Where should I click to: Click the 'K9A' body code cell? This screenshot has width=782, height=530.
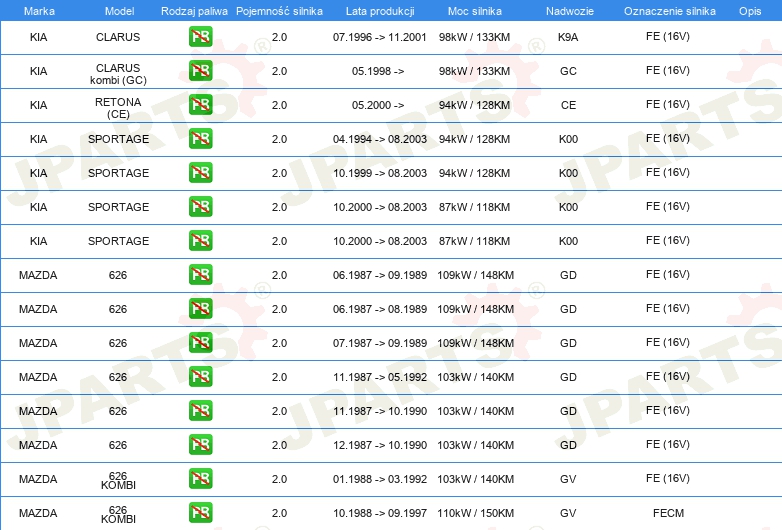568,37
